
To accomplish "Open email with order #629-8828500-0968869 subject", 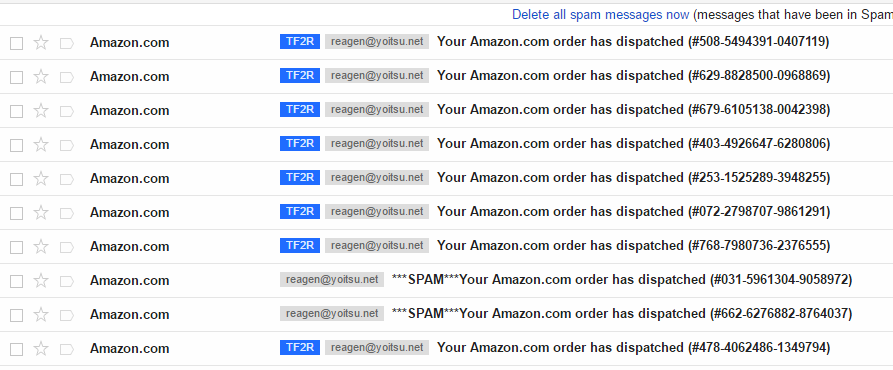I will point(633,76).
